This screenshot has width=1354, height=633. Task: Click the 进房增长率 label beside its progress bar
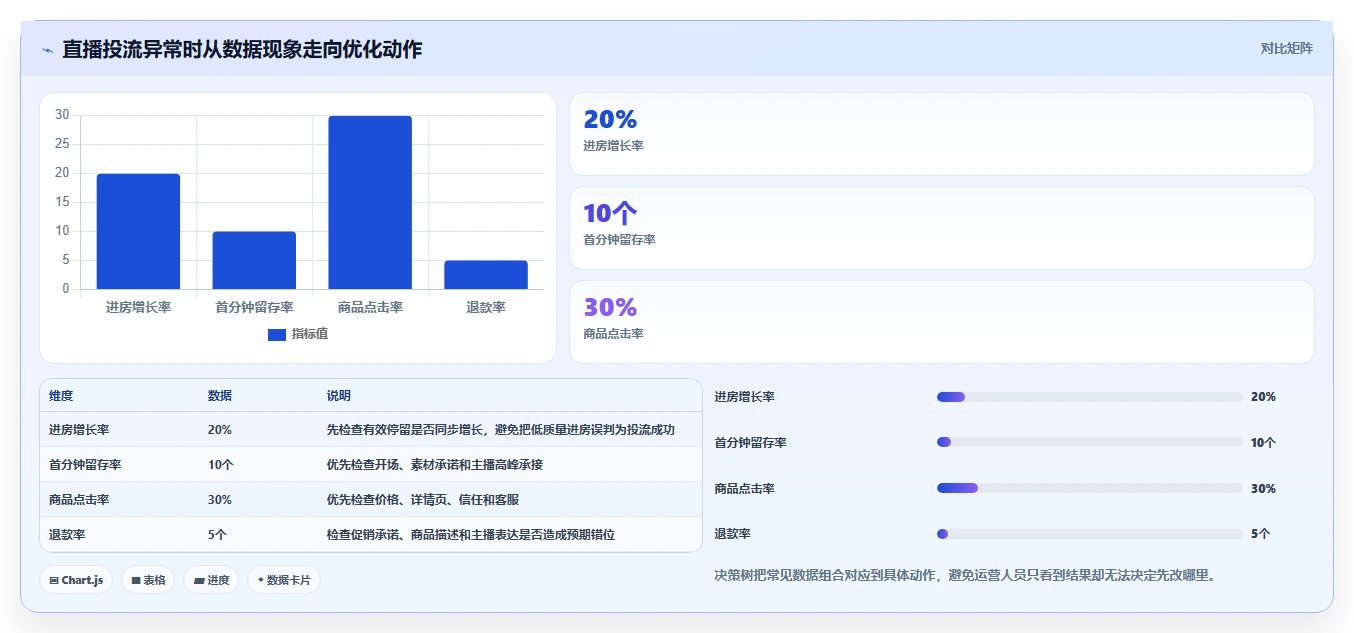pos(744,397)
